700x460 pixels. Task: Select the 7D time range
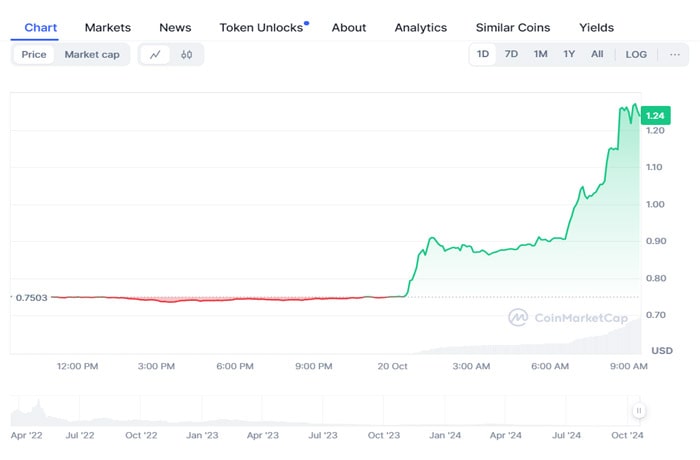[511, 54]
